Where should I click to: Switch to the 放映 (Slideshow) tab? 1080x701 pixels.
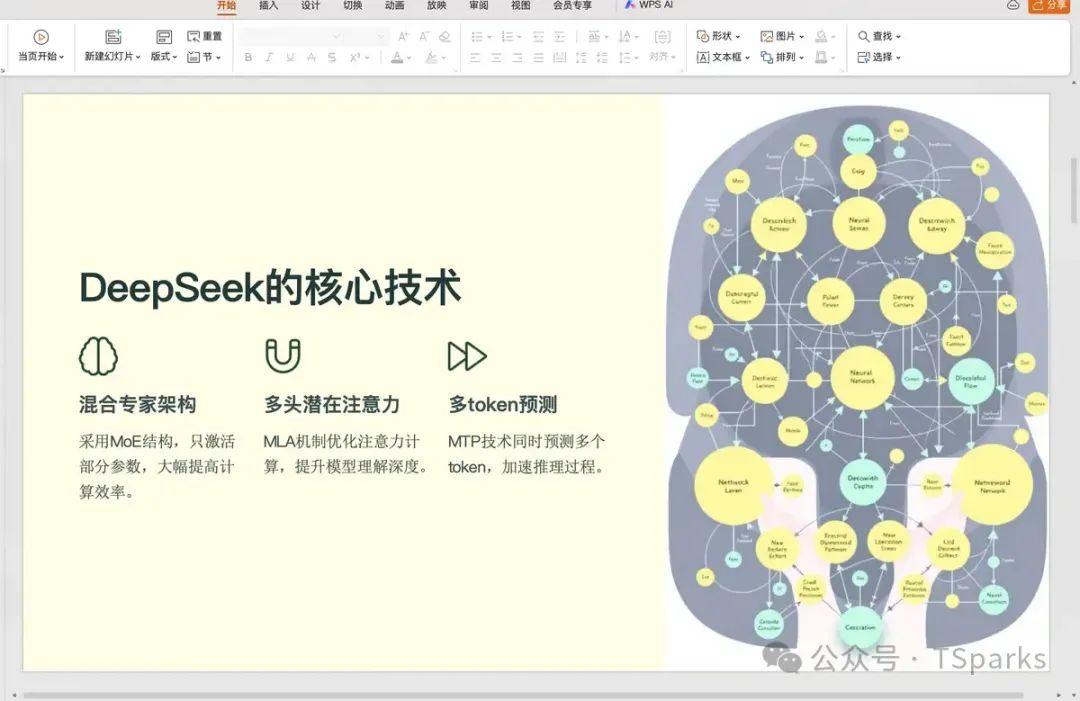(x=437, y=6)
